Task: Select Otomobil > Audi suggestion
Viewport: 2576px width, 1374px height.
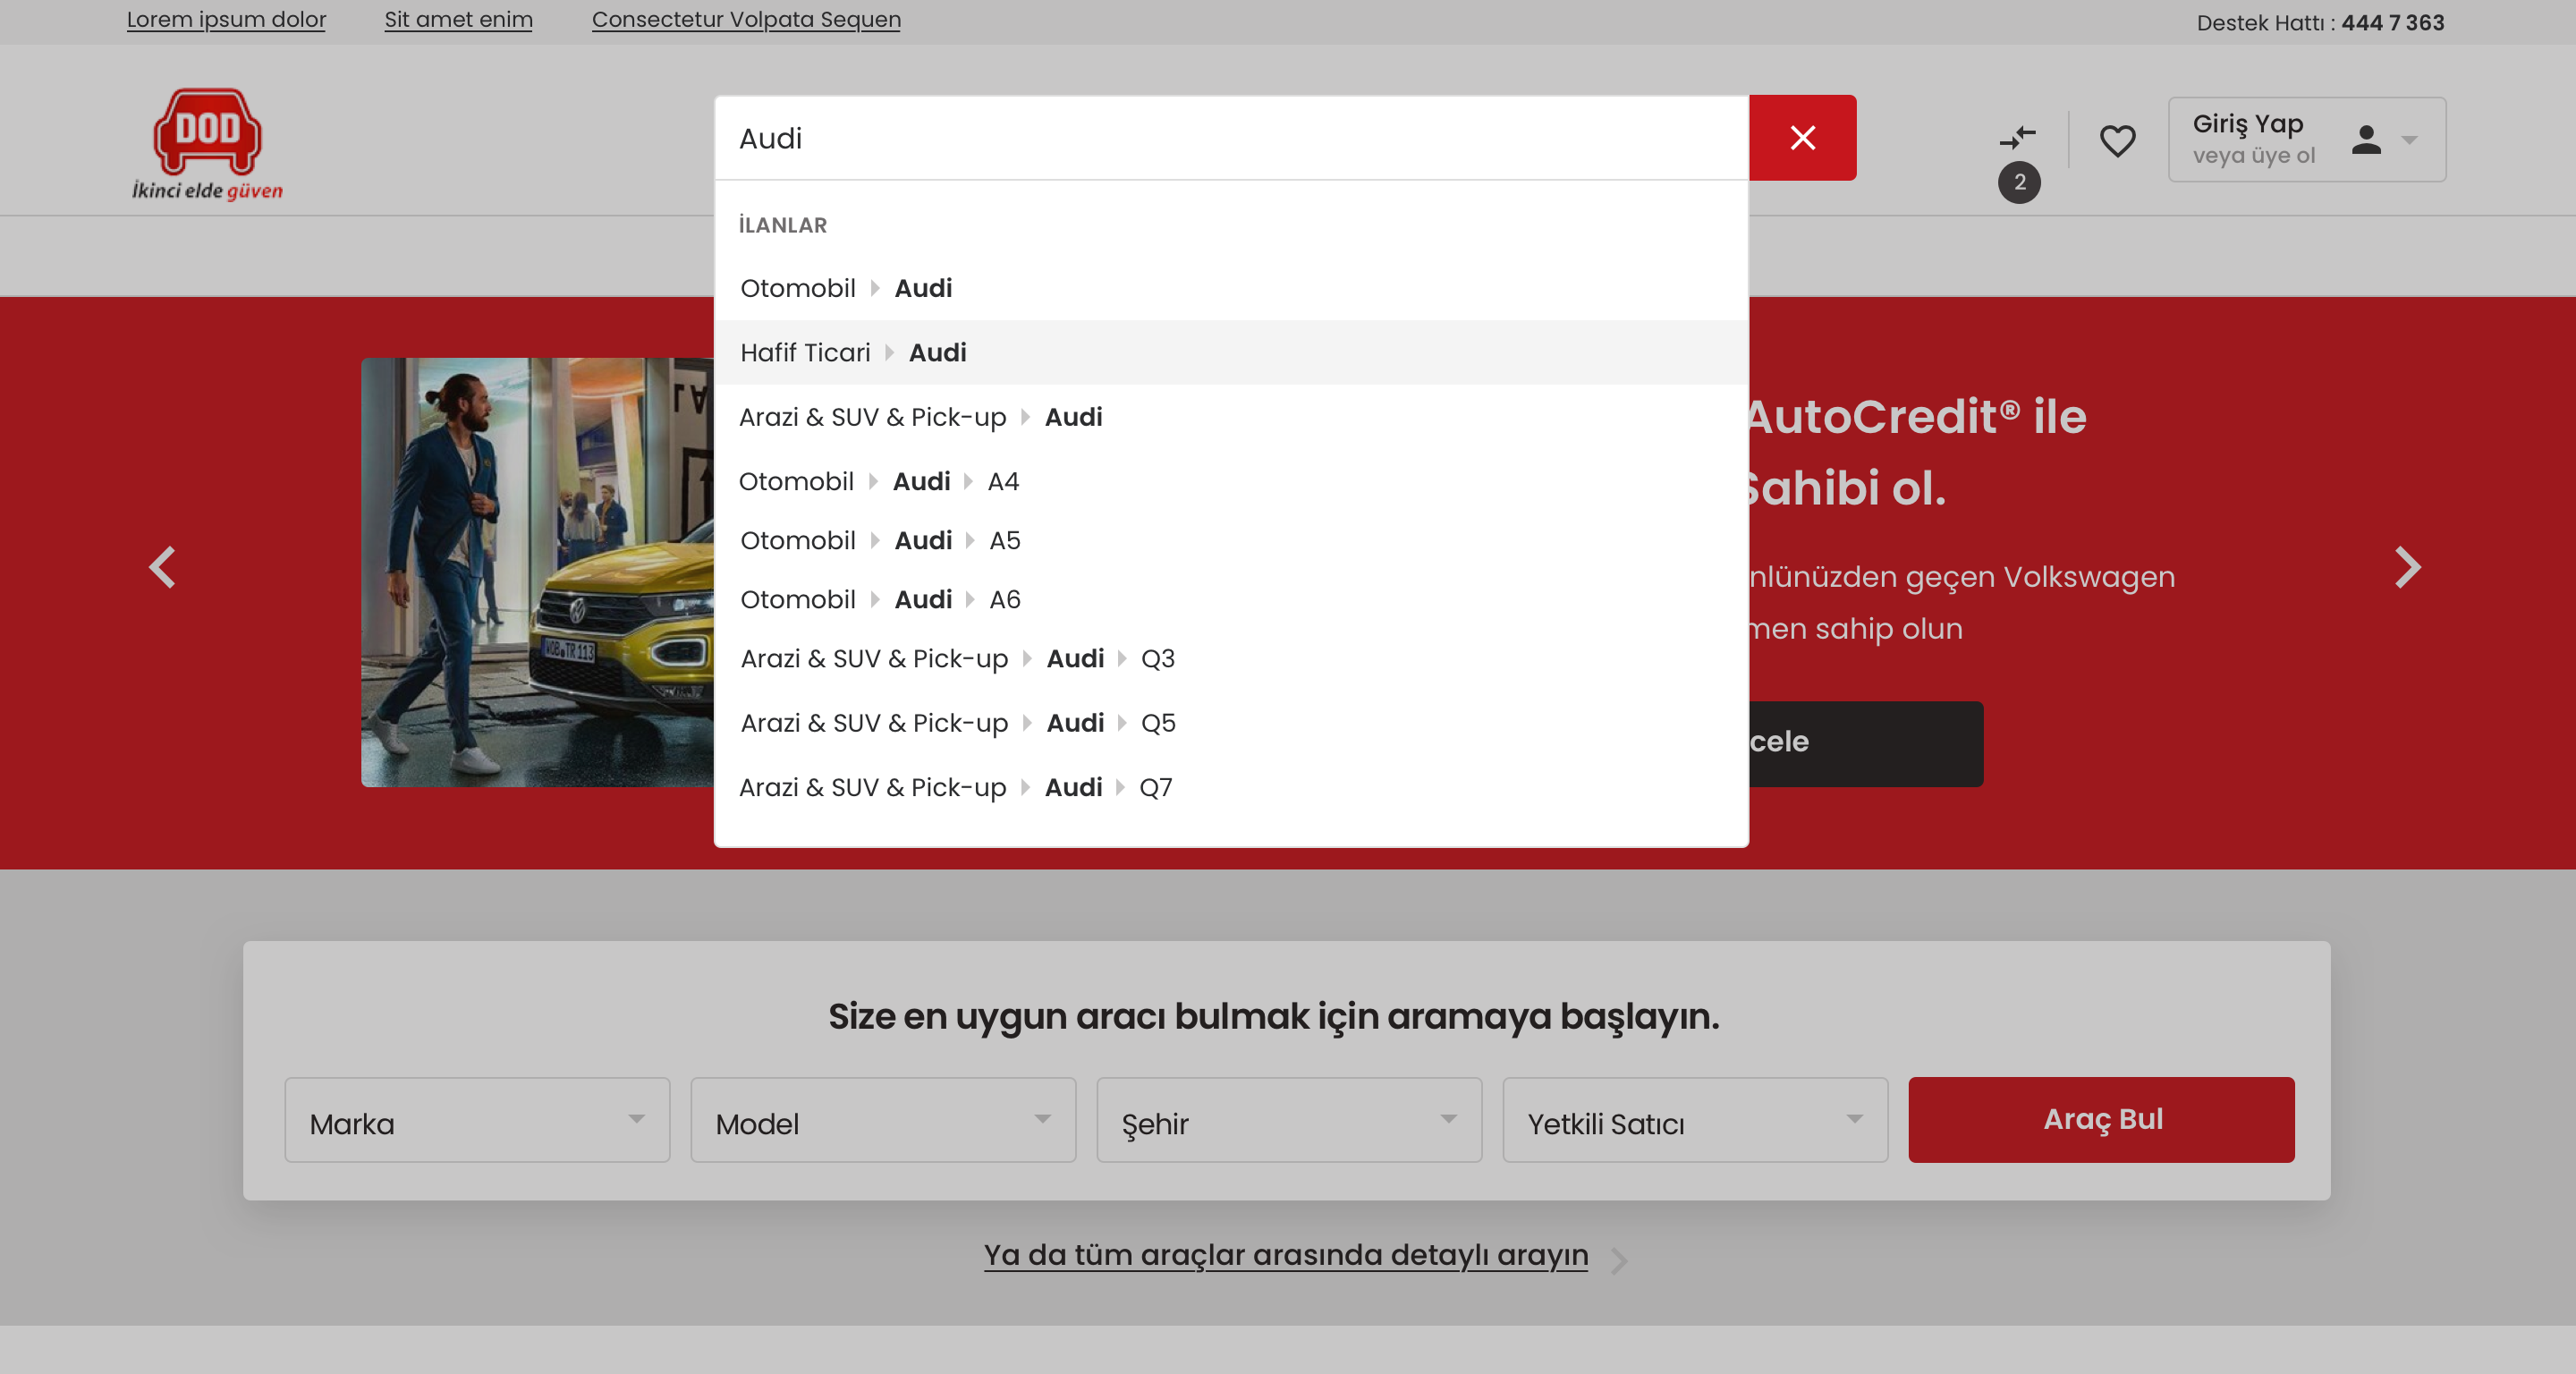Action: 1232,288
